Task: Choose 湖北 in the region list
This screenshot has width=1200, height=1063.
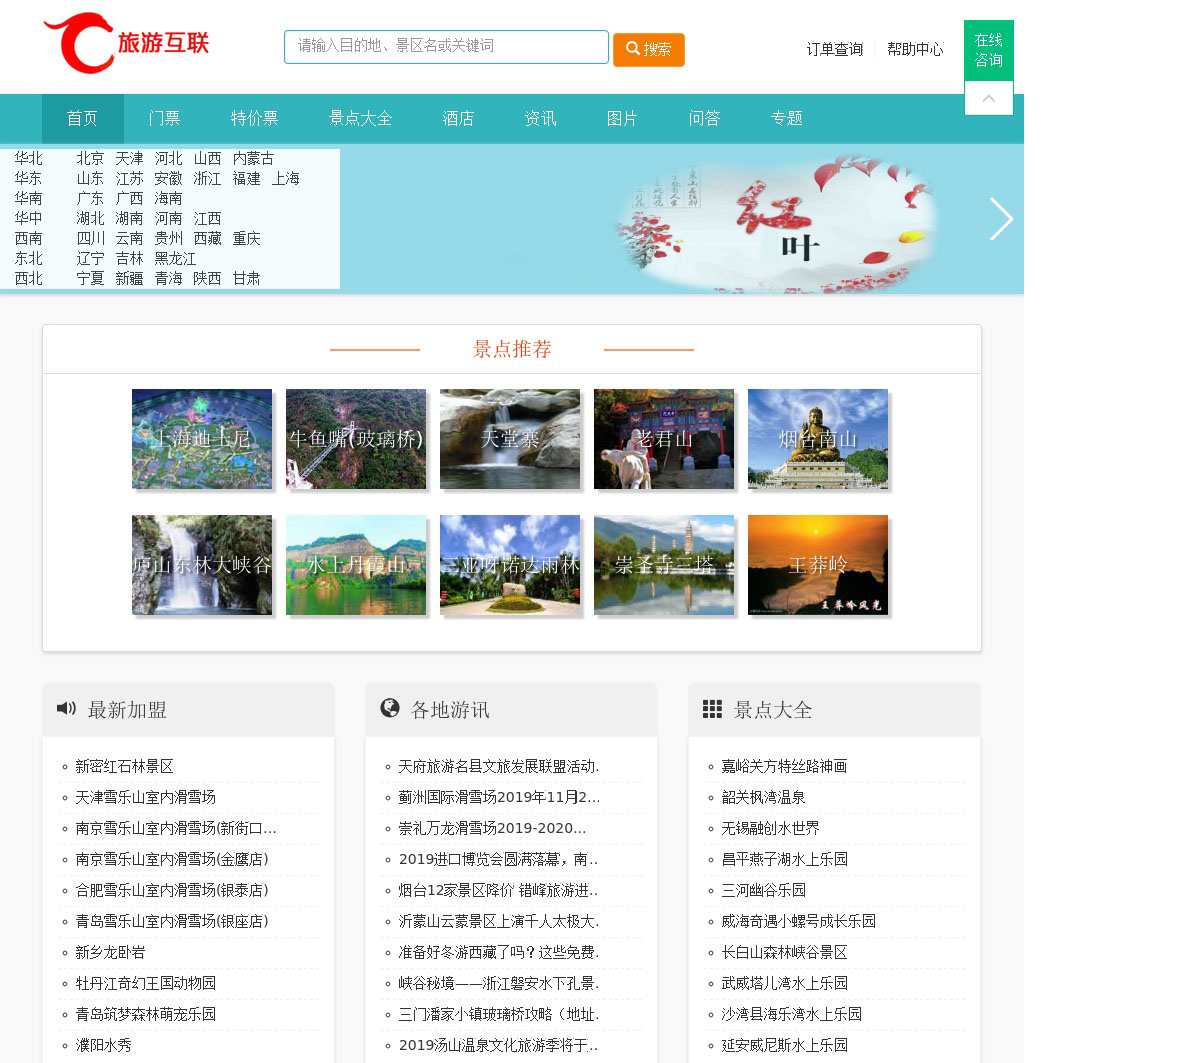Action: click(x=90, y=219)
